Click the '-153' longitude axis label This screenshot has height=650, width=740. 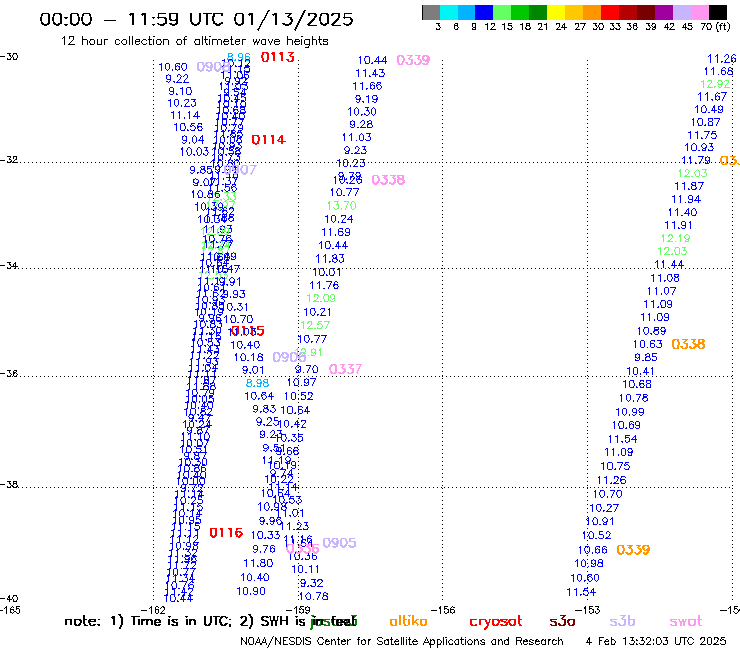pyautogui.click(x=588, y=610)
